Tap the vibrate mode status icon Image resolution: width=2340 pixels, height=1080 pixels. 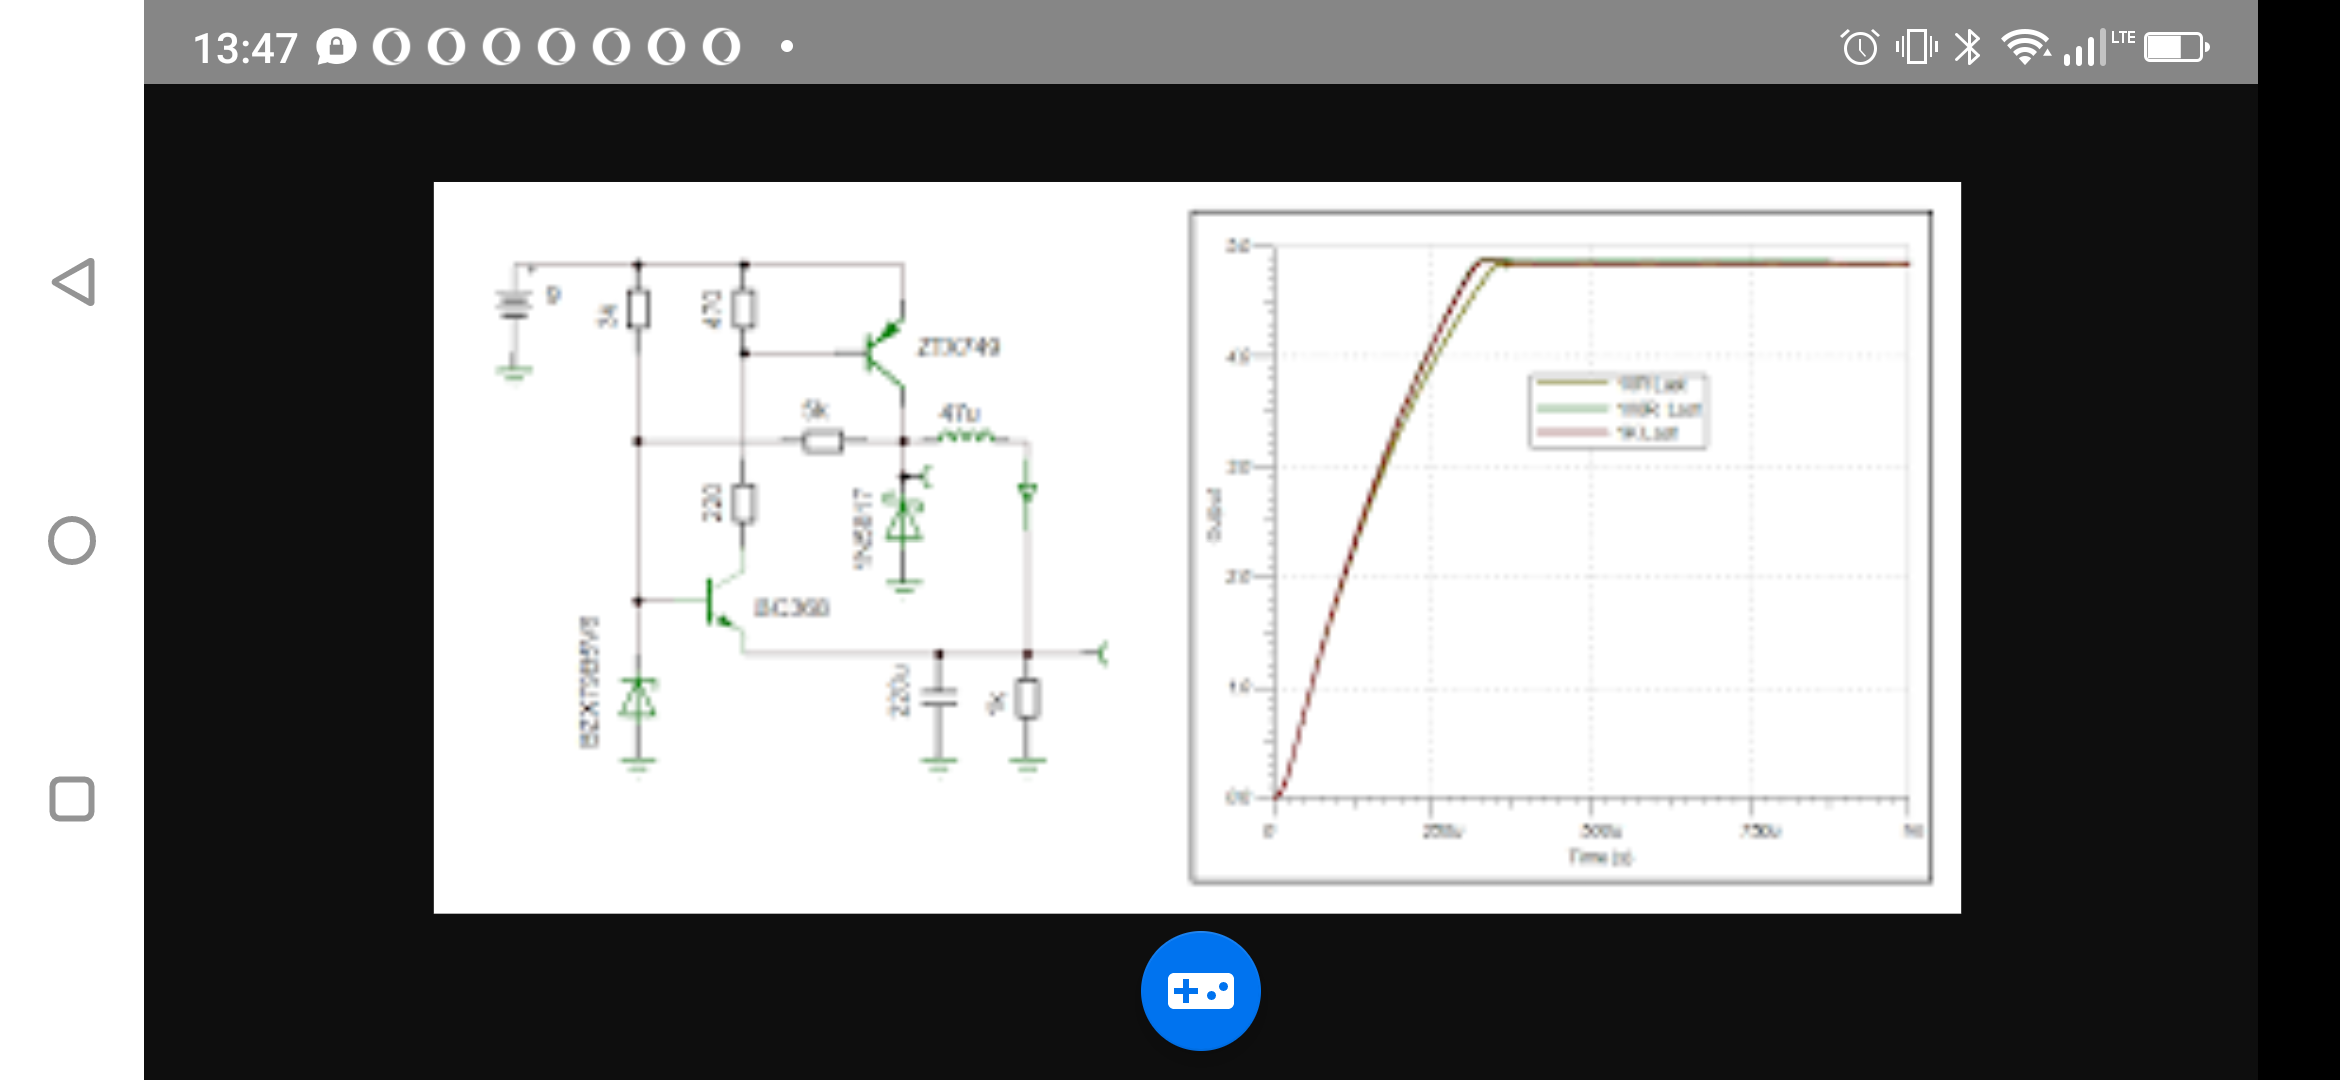(x=1916, y=47)
